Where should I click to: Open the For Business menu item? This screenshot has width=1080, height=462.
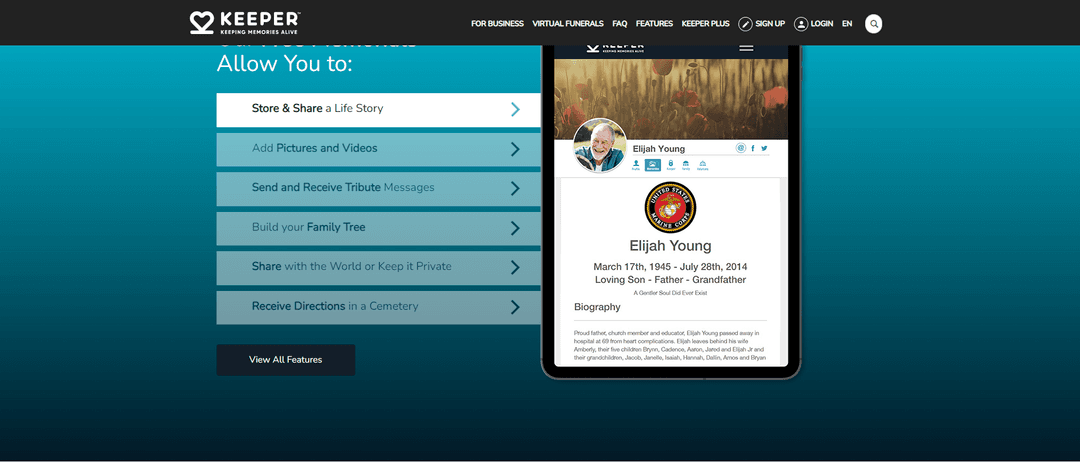pyautogui.click(x=497, y=23)
